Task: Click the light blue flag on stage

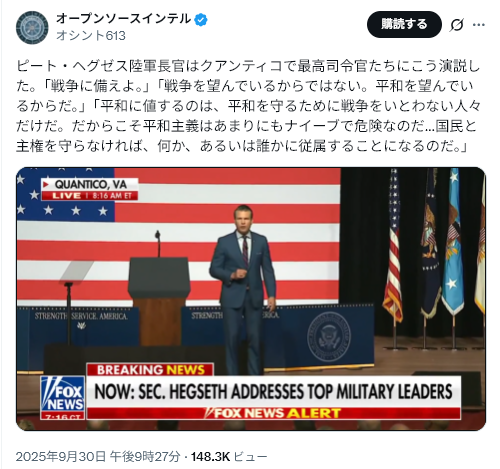Action: point(453,242)
